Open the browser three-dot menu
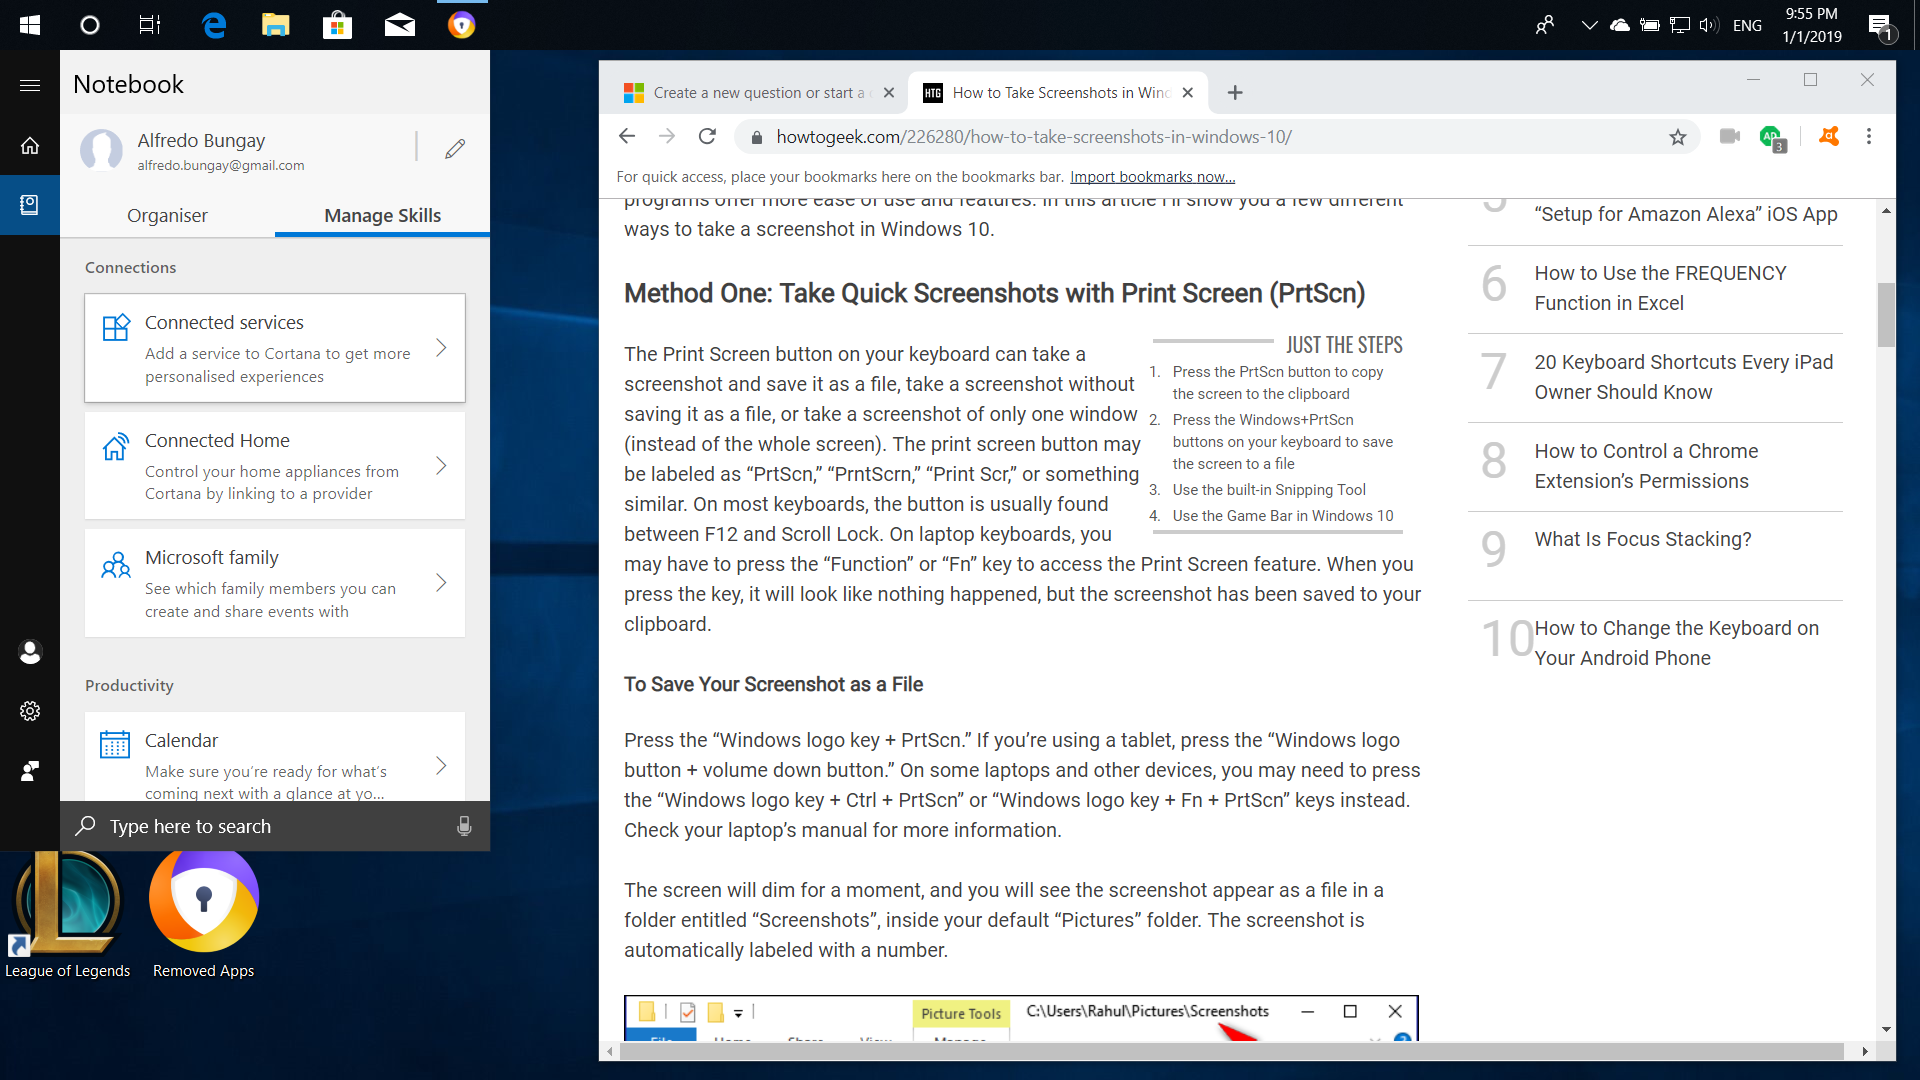 click(x=1869, y=137)
